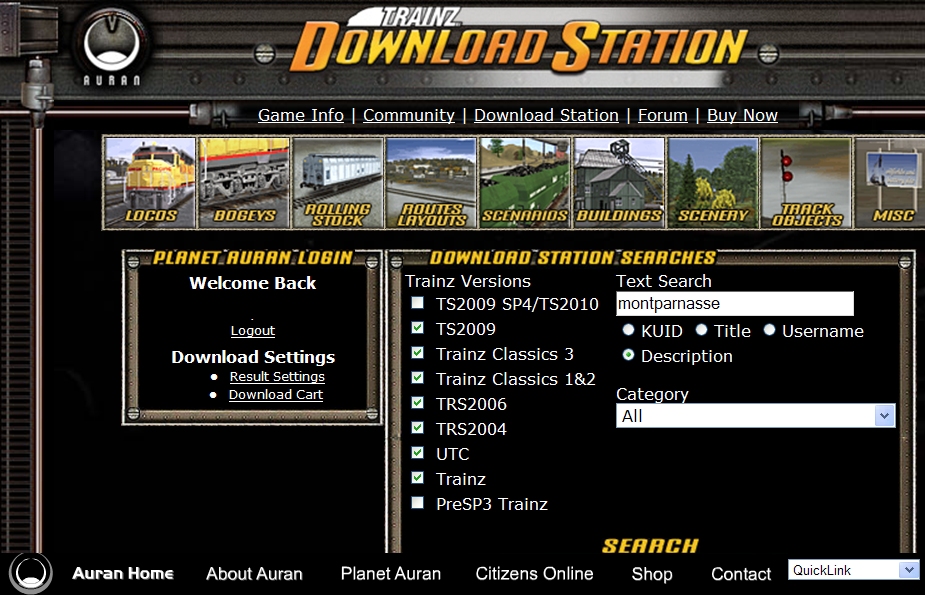Open the Rolling Stock category thumbnail
The width and height of the screenshot is (925, 595).
[x=337, y=183]
